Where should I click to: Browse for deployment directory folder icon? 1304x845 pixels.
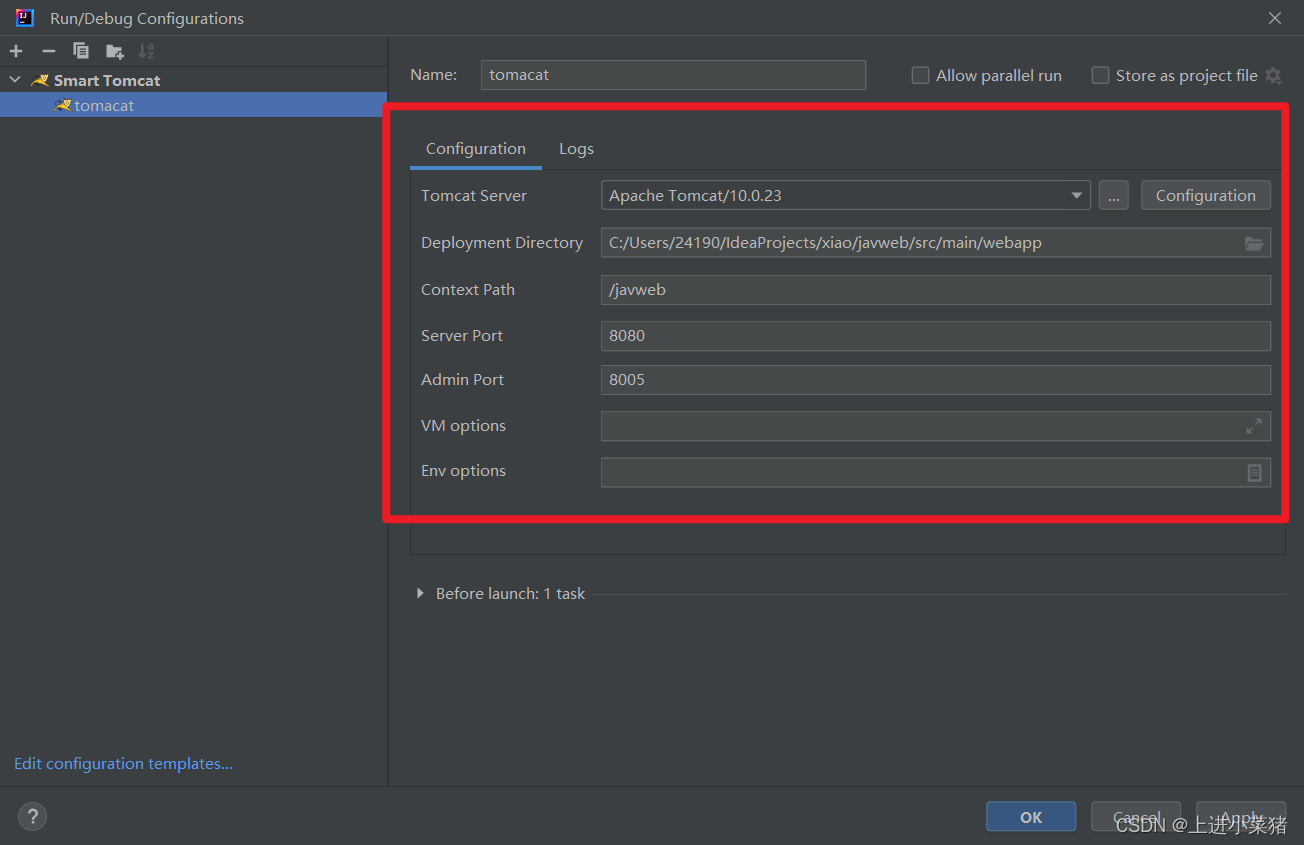pos(1254,243)
